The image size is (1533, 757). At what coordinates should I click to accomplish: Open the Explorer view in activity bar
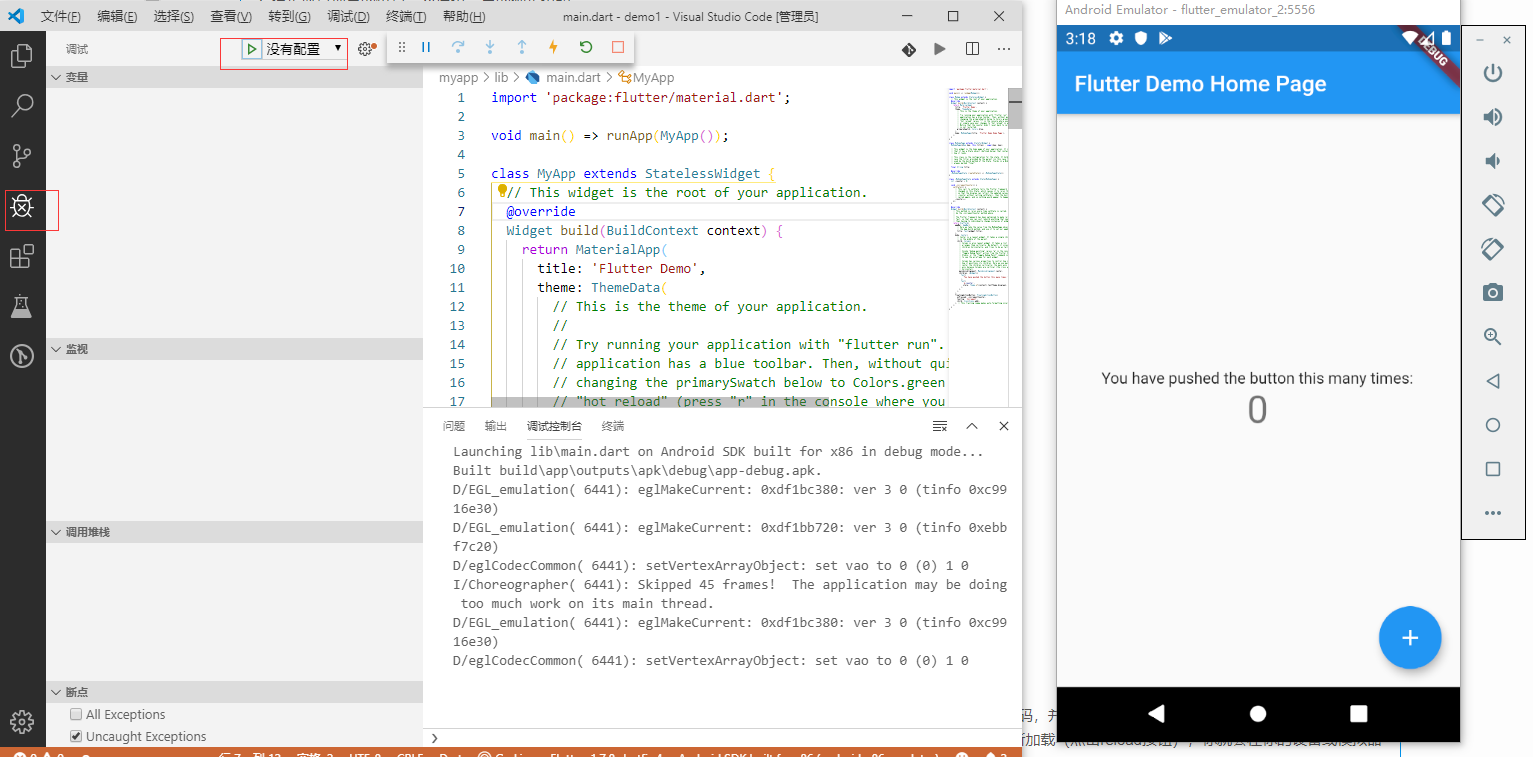(x=22, y=56)
